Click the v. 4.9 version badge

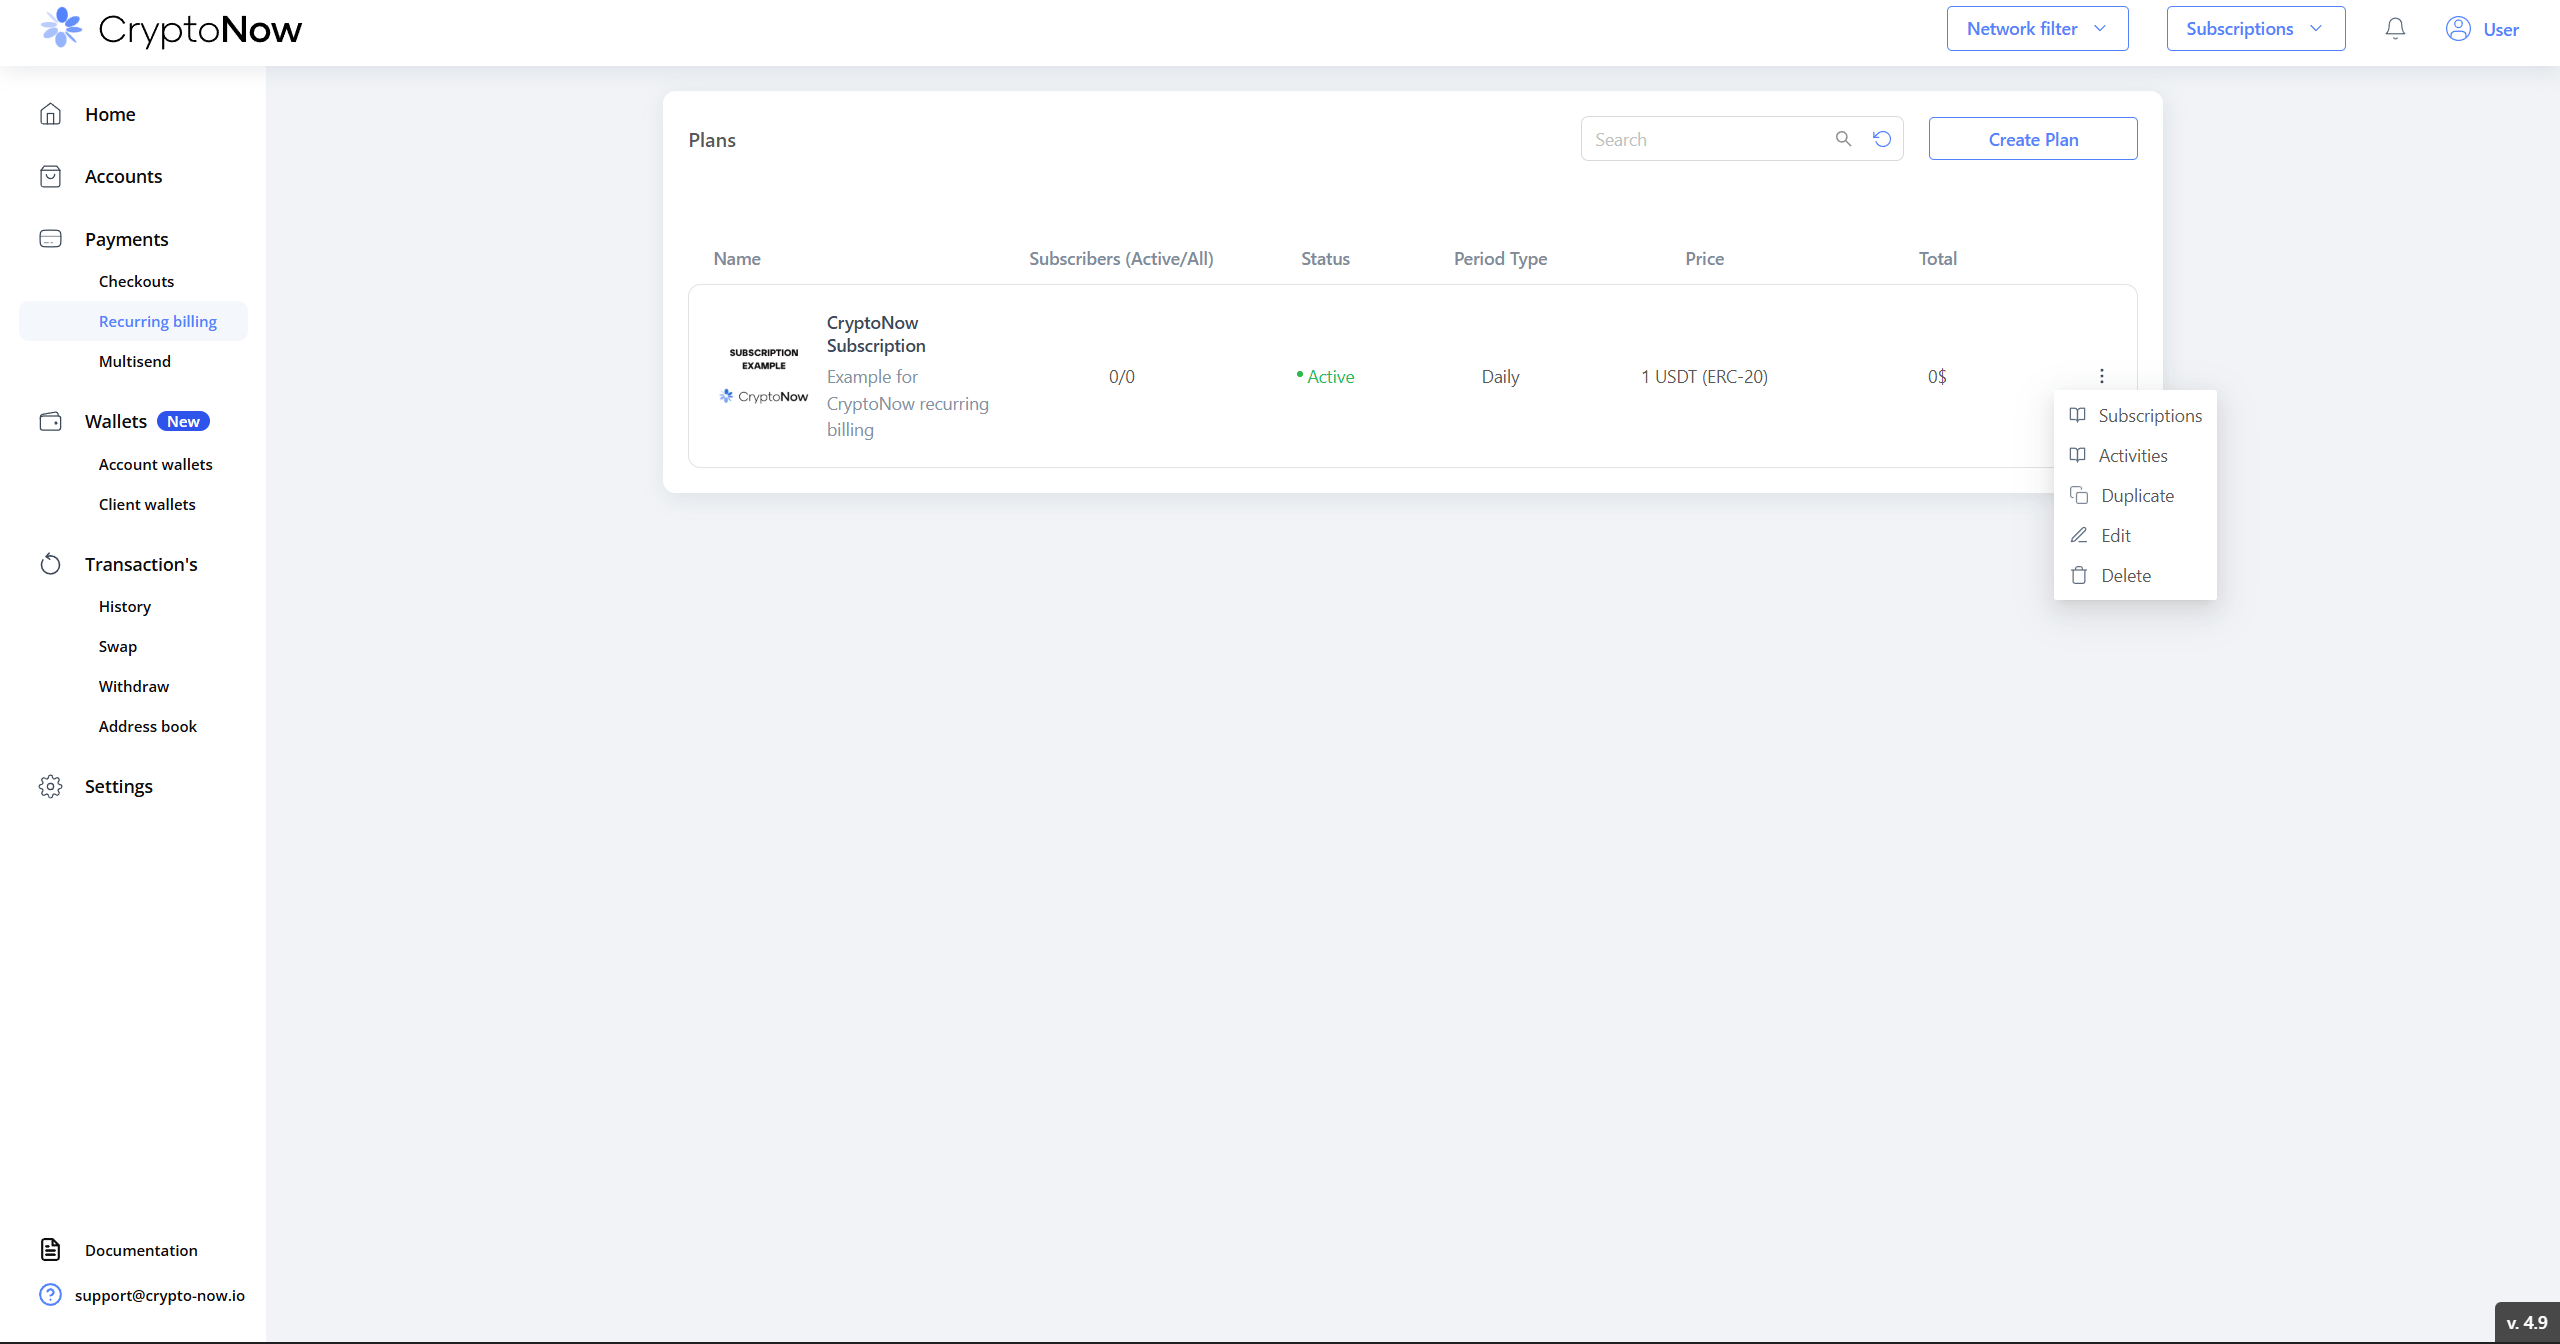point(2527,1322)
